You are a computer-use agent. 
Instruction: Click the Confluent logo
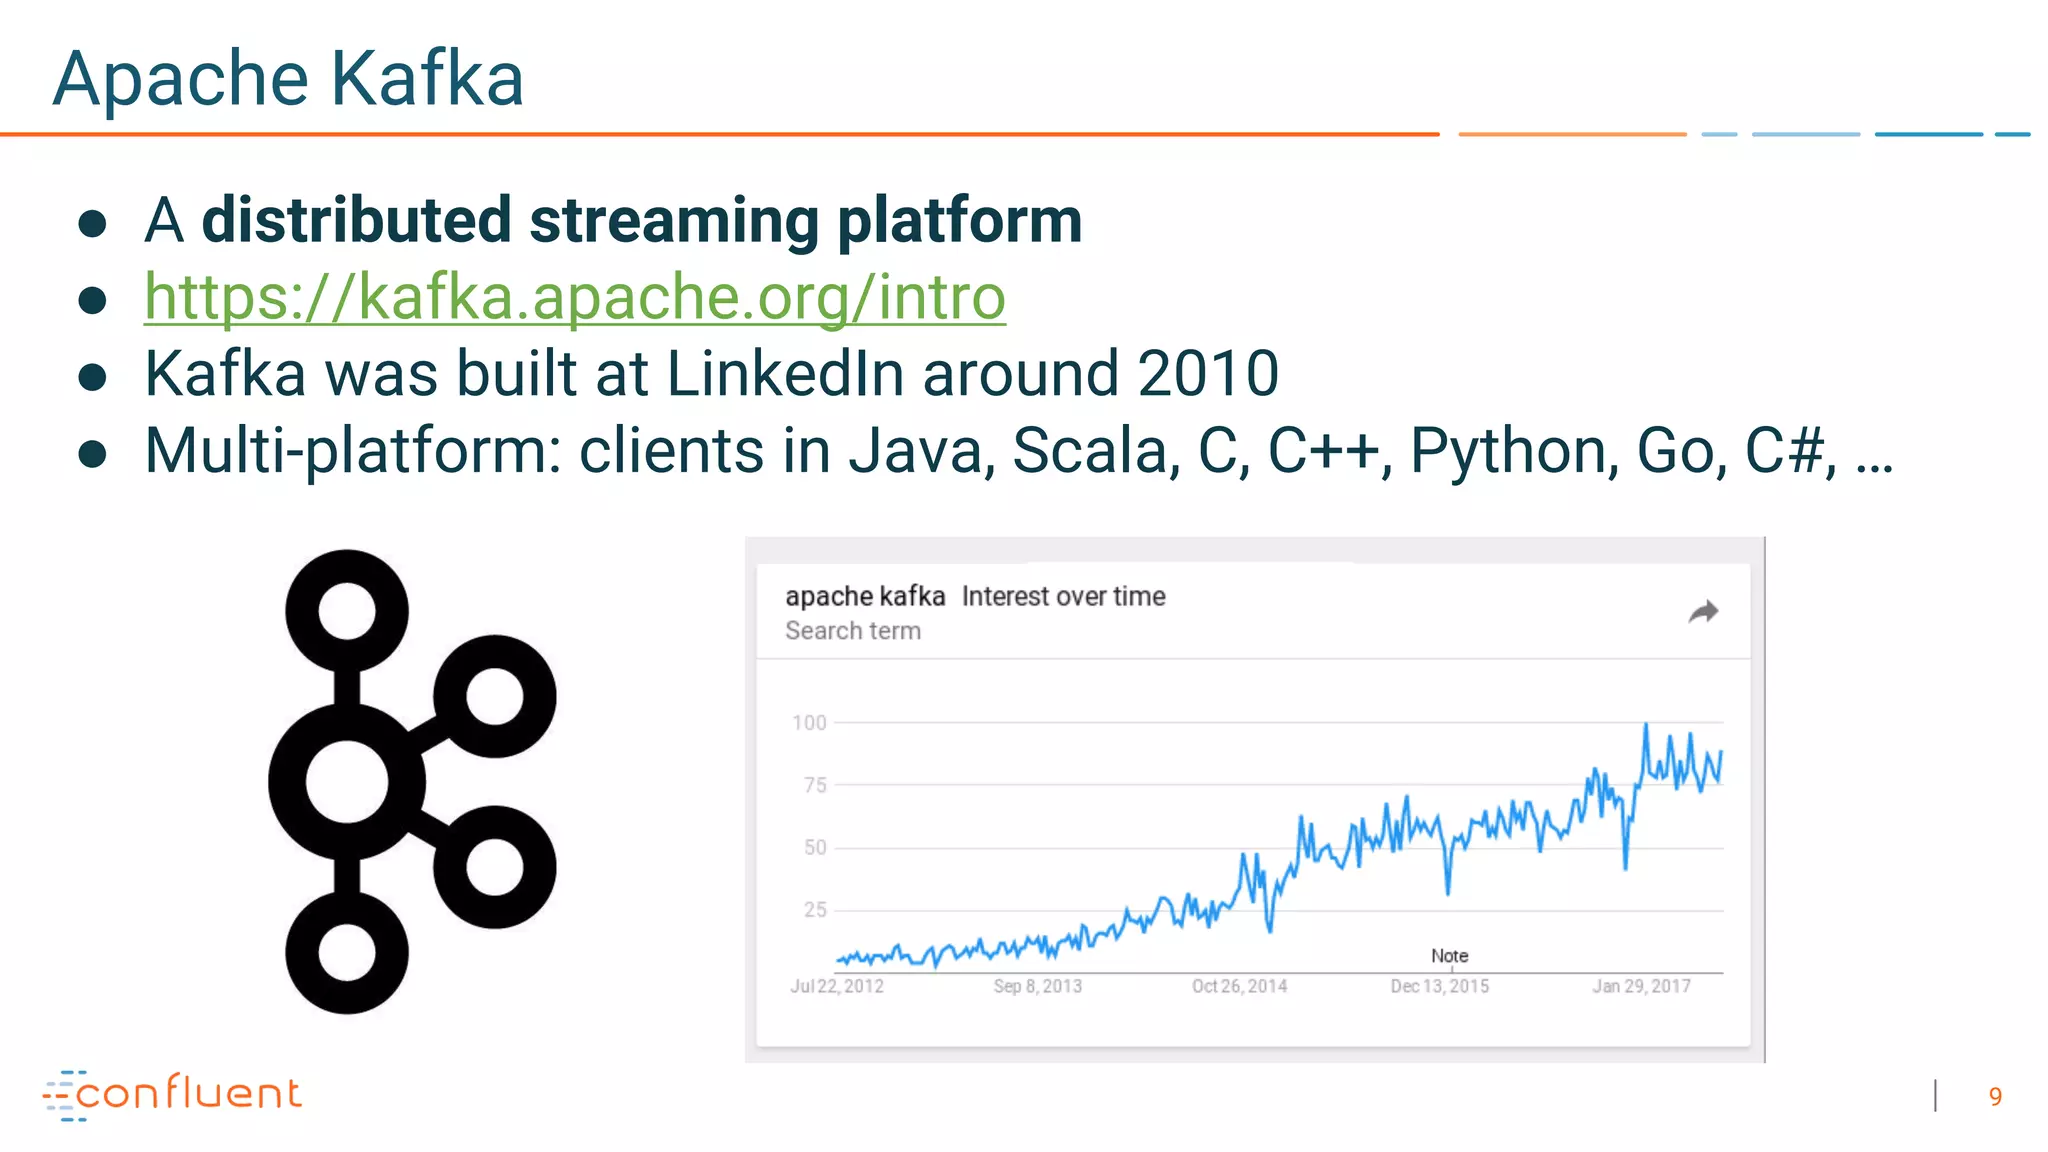(172, 1094)
